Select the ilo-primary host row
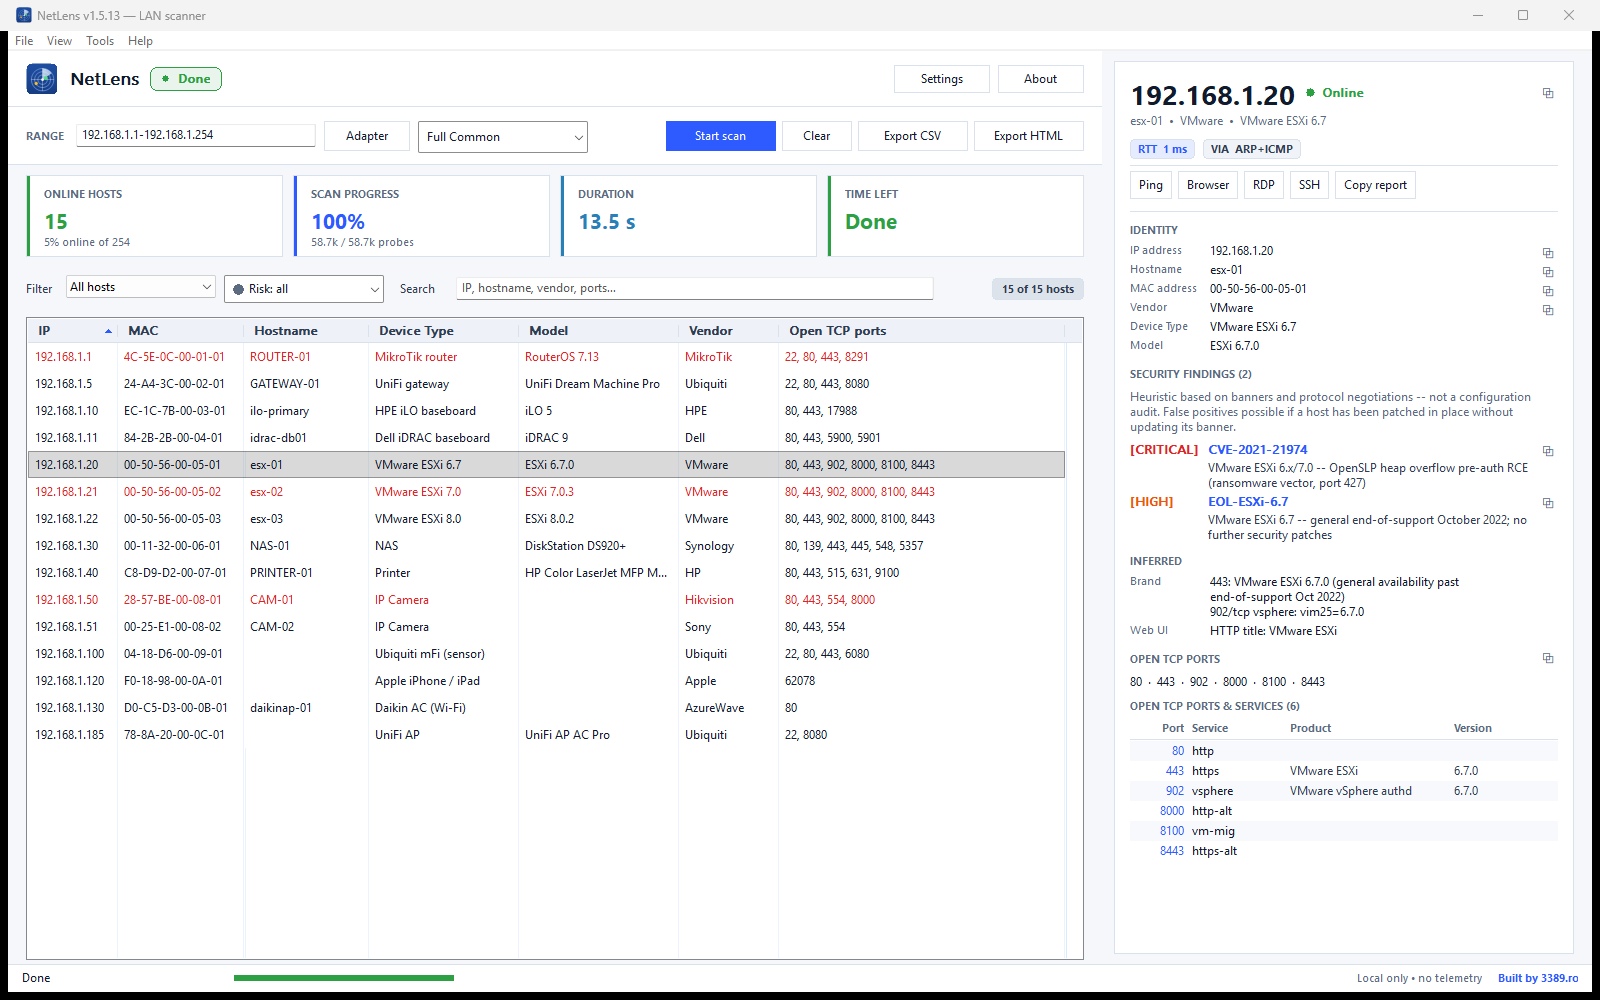The image size is (1600, 1000). [x=546, y=411]
